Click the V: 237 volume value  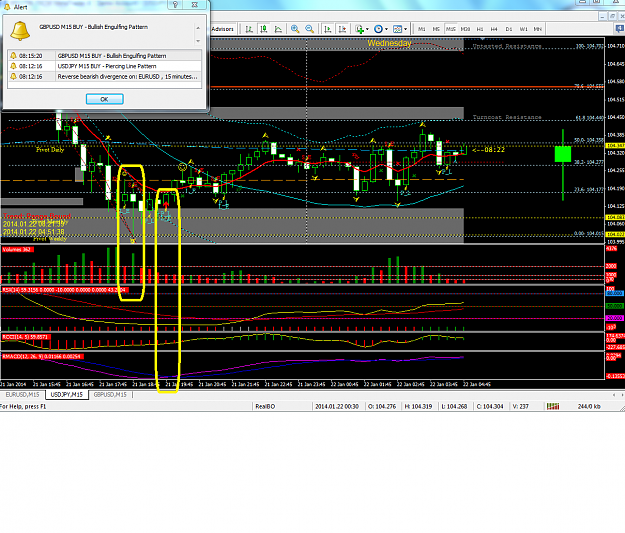(520, 407)
